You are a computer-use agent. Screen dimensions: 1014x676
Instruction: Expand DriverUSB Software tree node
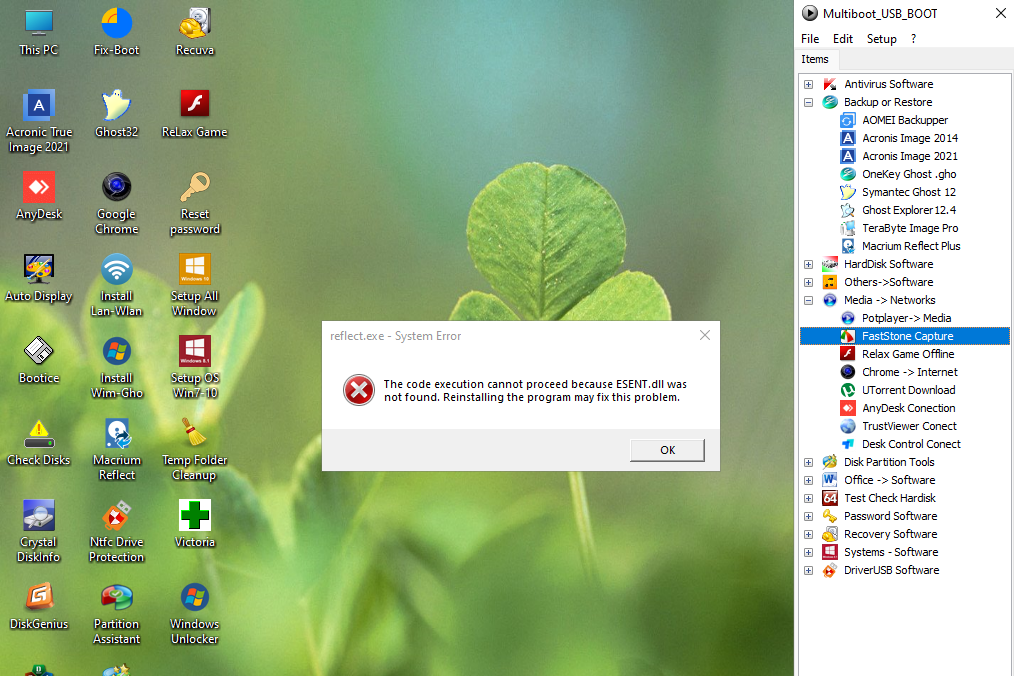(x=808, y=571)
